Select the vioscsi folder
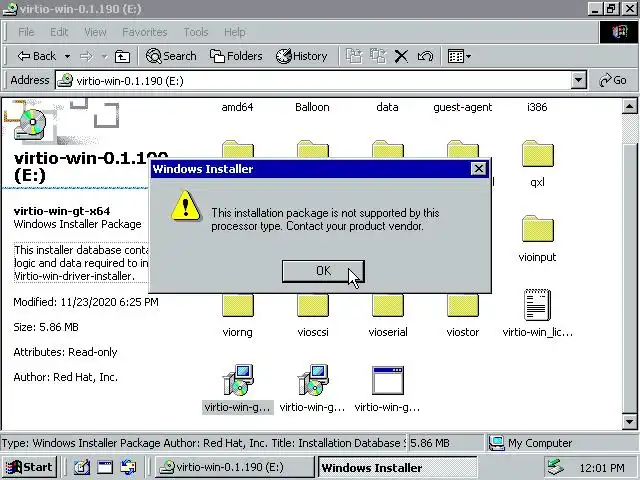Screen dimensions: 640x480 313,316
